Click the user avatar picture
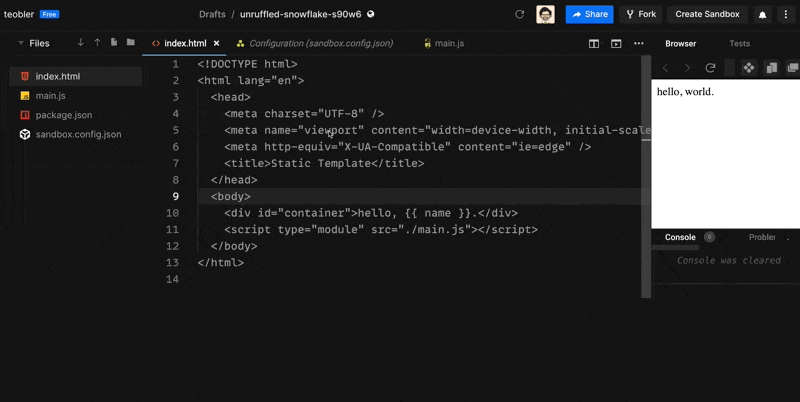The width and height of the screenshot is (800, 402). tap(545, 14)
